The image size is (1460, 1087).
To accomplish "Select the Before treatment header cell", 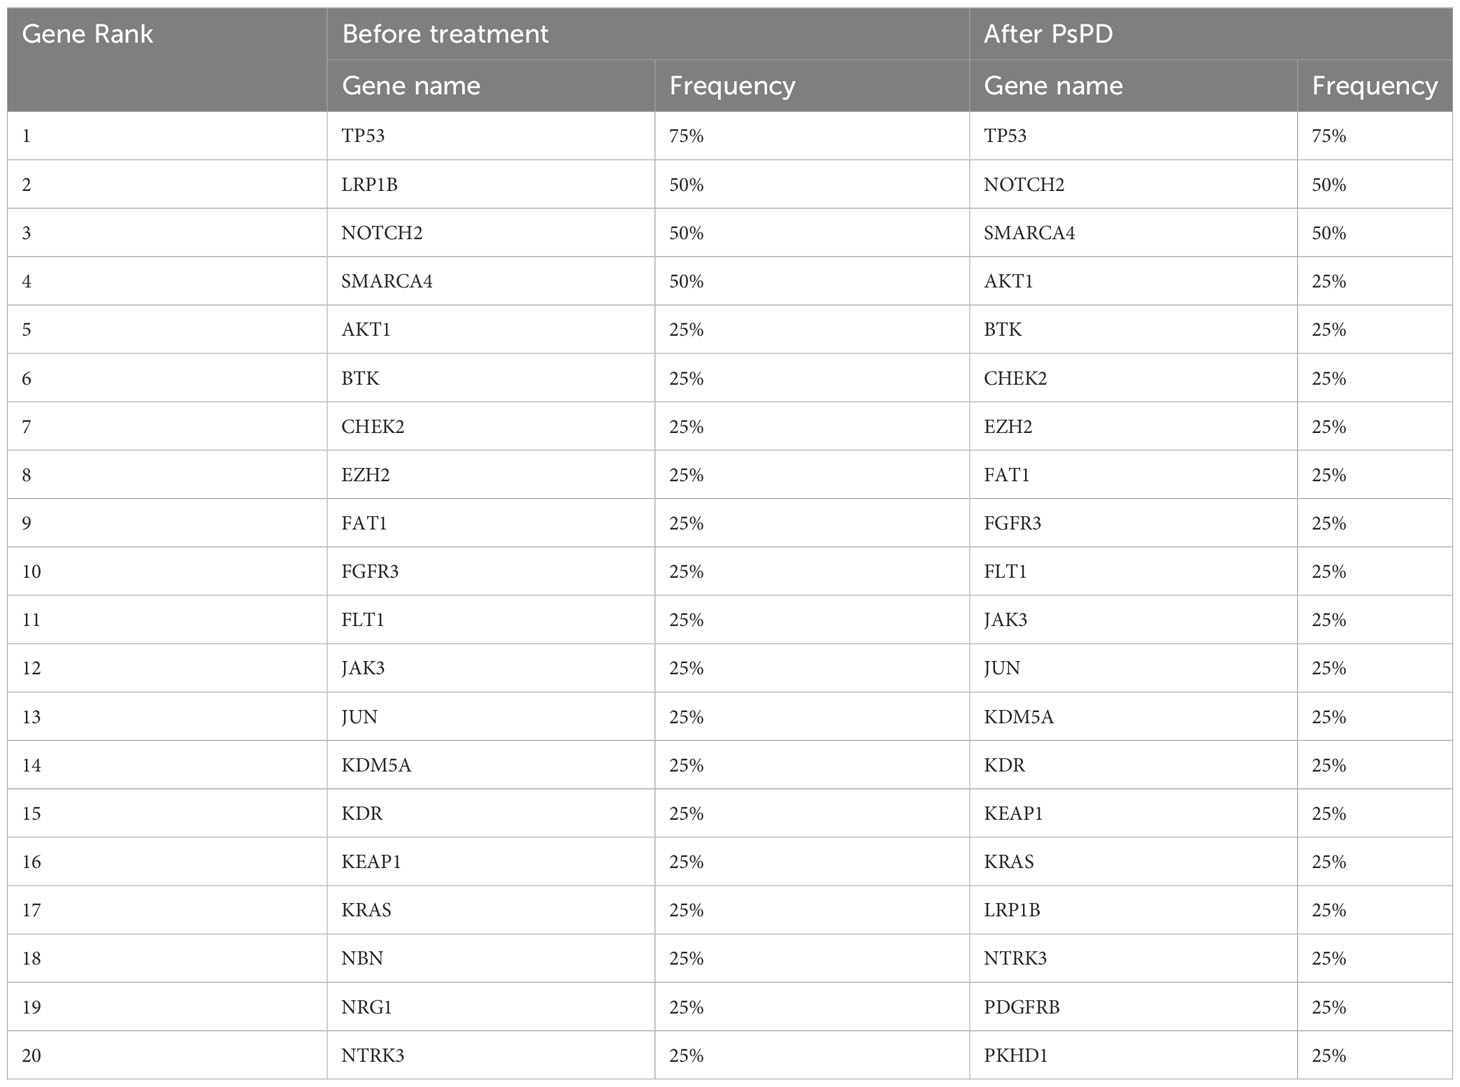I will click(x=648, y=34).
